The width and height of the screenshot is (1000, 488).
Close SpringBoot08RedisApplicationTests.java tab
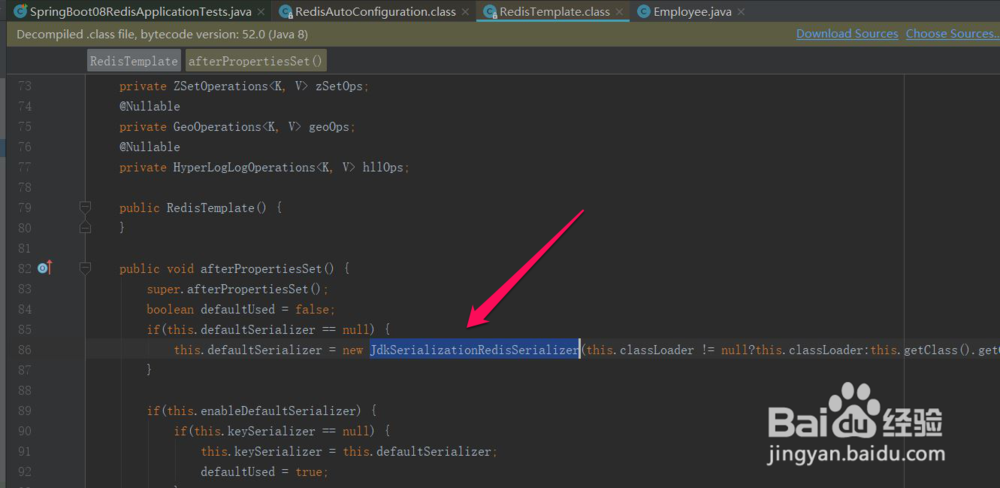[x=260, y=12]
